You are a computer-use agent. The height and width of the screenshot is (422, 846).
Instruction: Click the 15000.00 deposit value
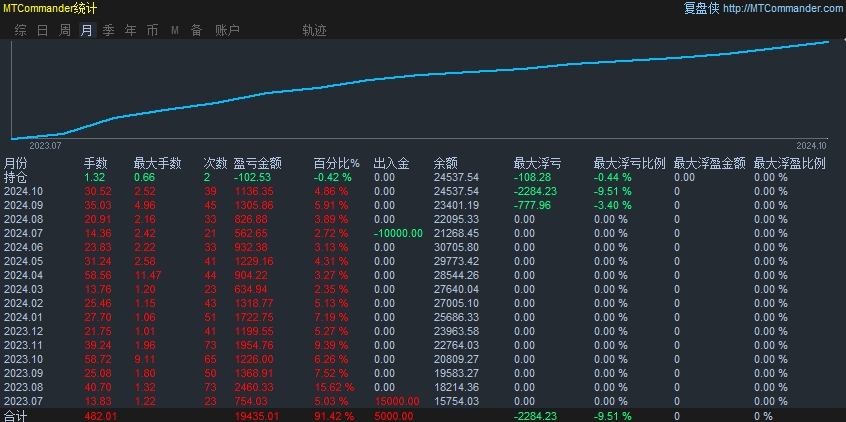[x=397, y=401]
